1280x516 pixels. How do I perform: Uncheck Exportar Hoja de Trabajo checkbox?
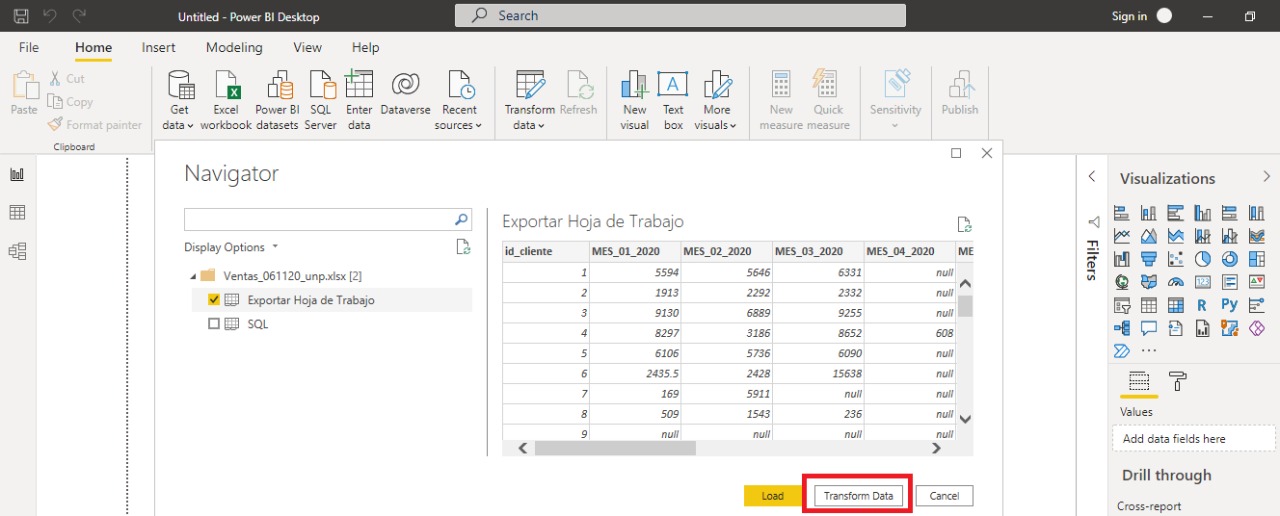tap(214, 300)
